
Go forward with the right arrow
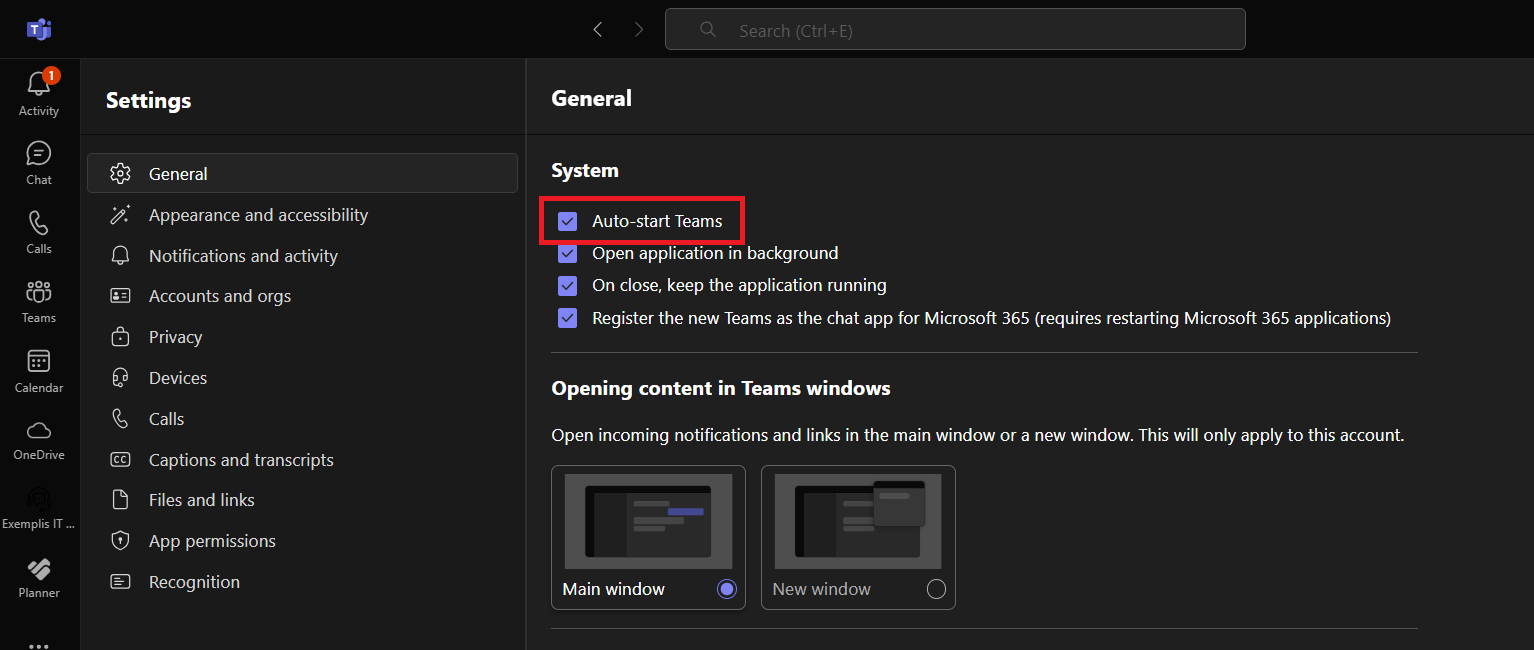(639, 30)
